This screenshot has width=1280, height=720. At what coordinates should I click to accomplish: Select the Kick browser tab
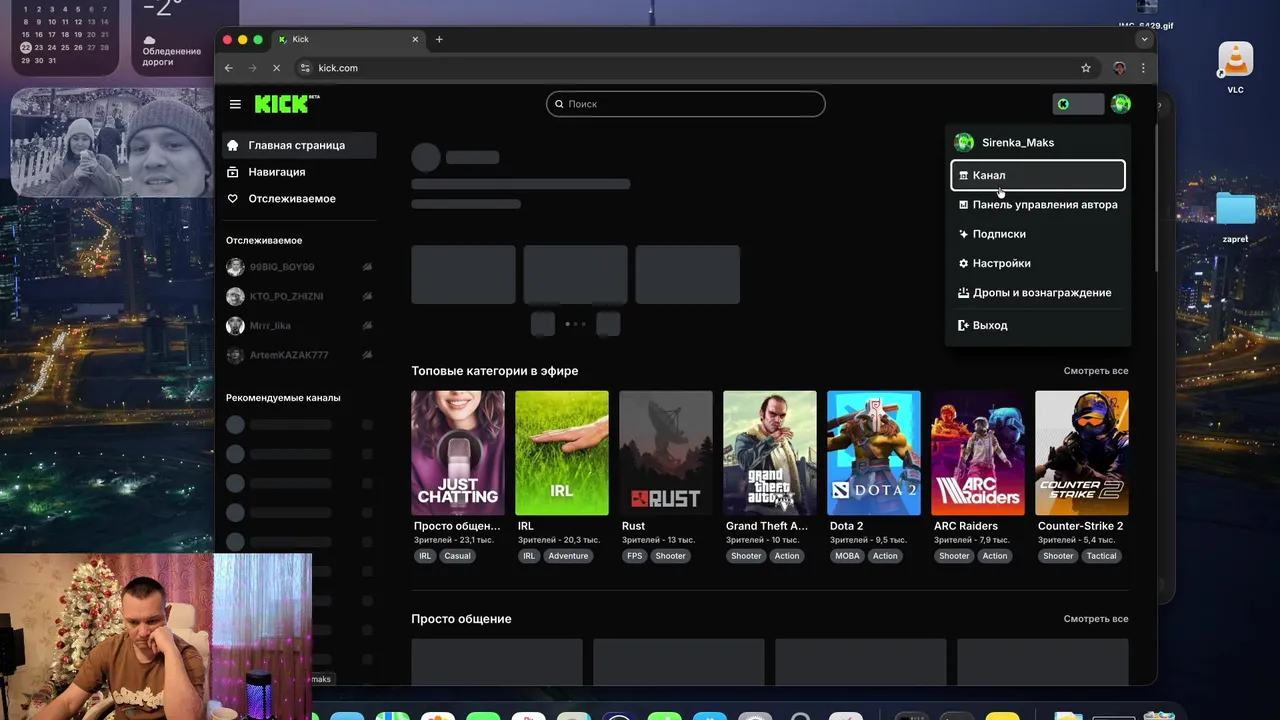point(348,40)
